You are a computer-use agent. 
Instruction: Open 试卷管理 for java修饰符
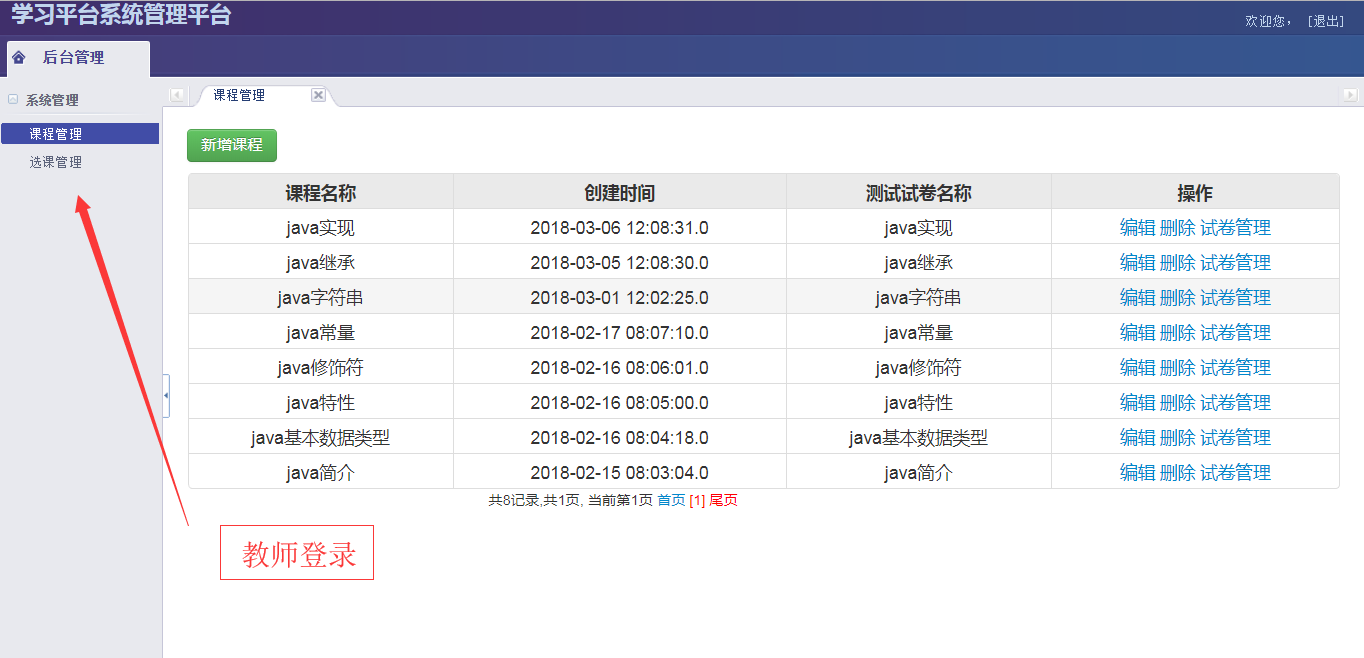[1235, 368]
